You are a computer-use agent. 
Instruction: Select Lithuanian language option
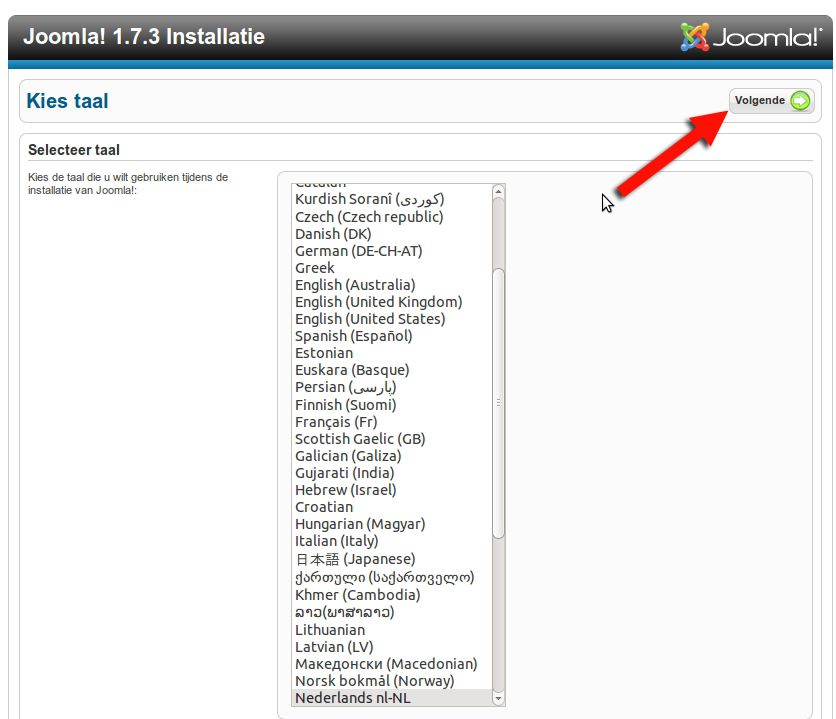(392, 630)
